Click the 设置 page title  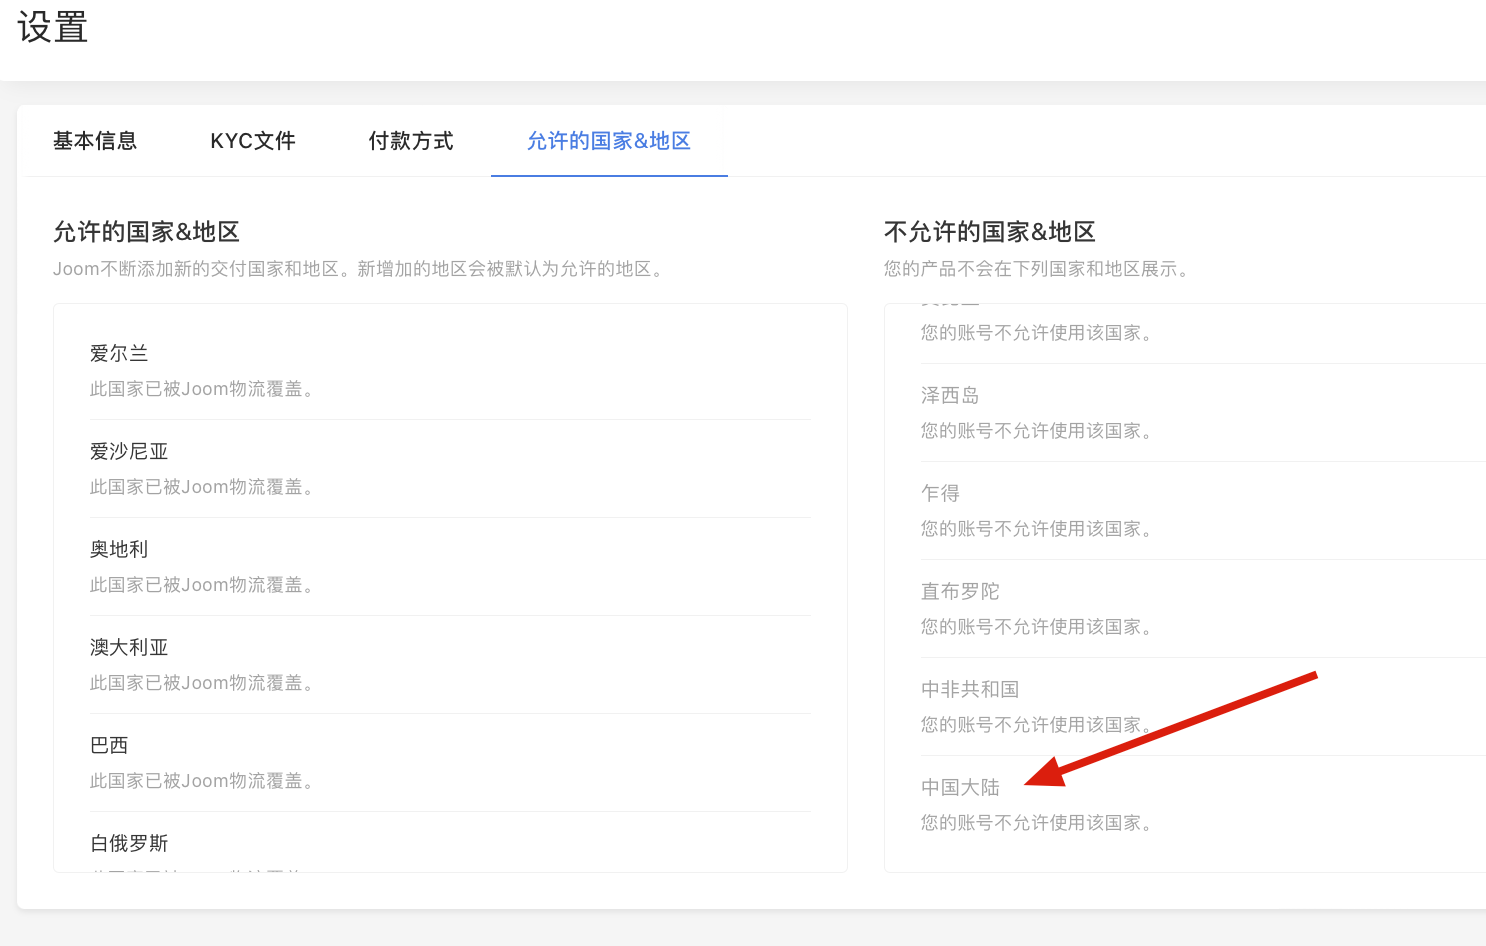coord(53,27)
